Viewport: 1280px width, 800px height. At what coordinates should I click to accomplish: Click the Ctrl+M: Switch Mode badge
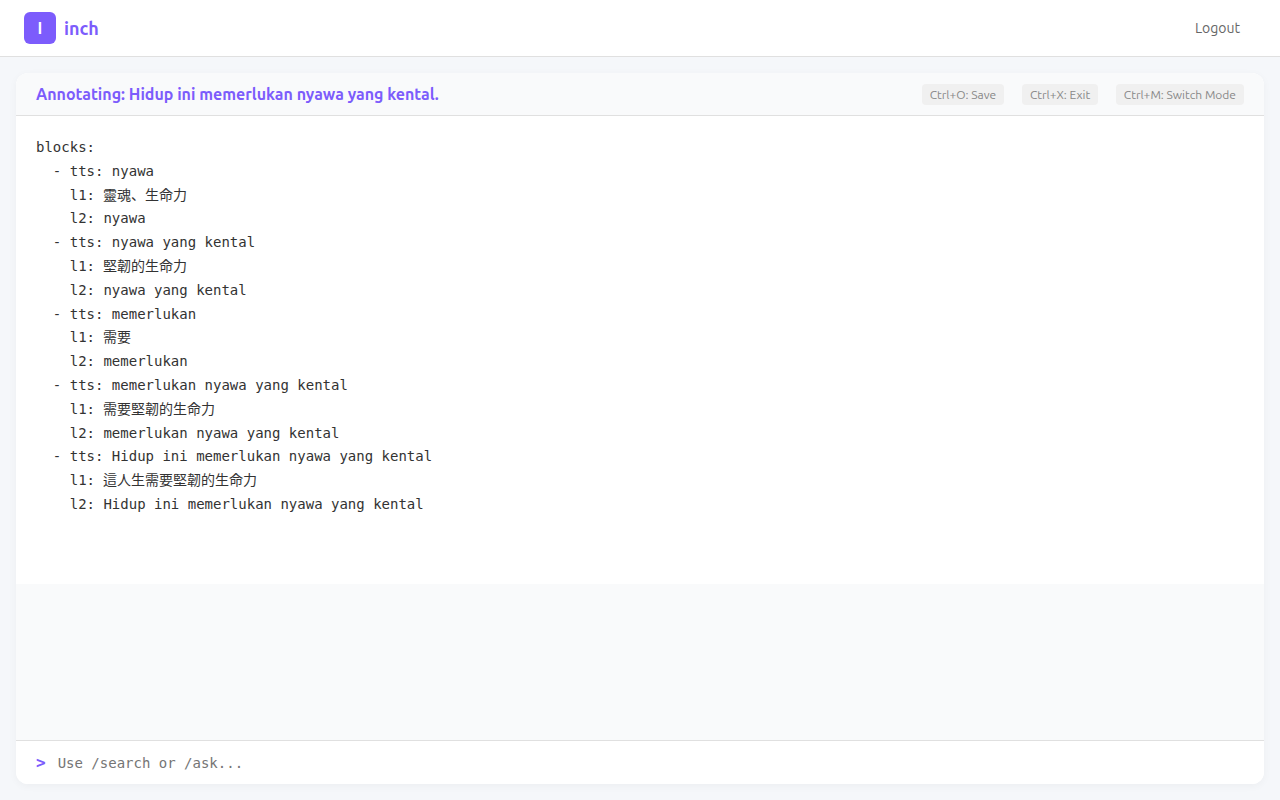point(1180,95)
